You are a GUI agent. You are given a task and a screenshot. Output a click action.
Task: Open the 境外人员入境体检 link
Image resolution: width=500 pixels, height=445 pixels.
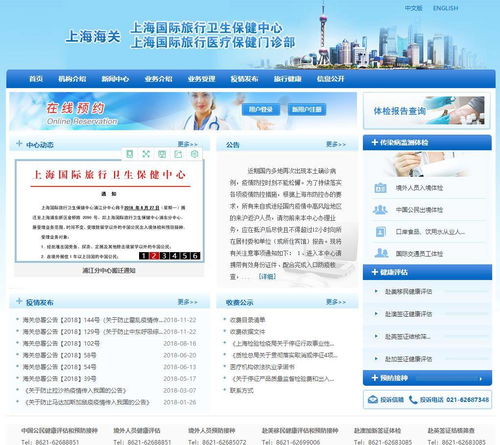419,188
